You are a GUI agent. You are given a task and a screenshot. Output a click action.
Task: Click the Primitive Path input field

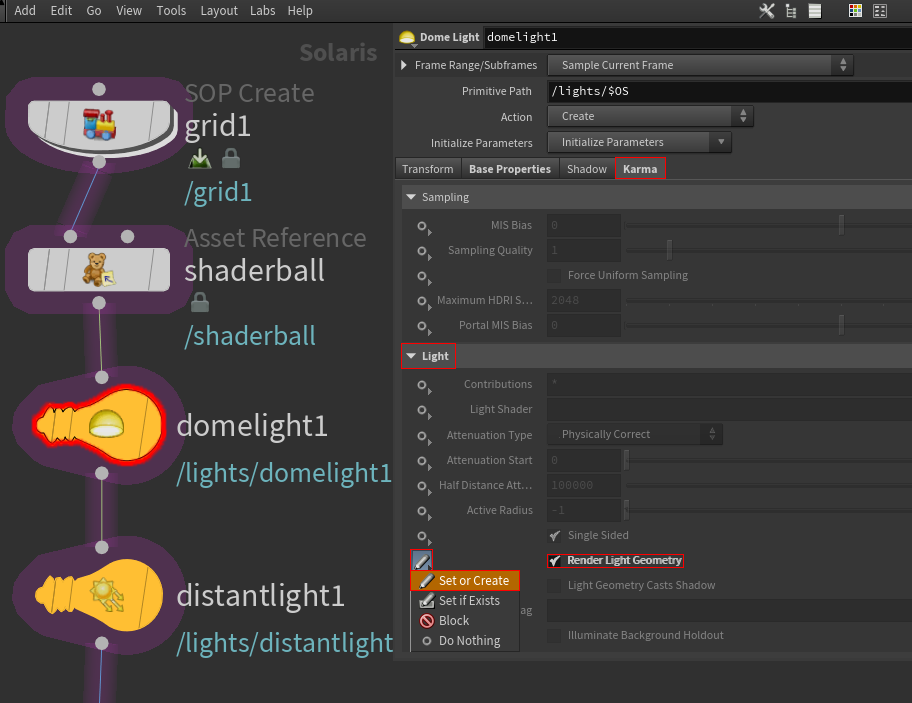pyautogui.click(x=728, y=91)
